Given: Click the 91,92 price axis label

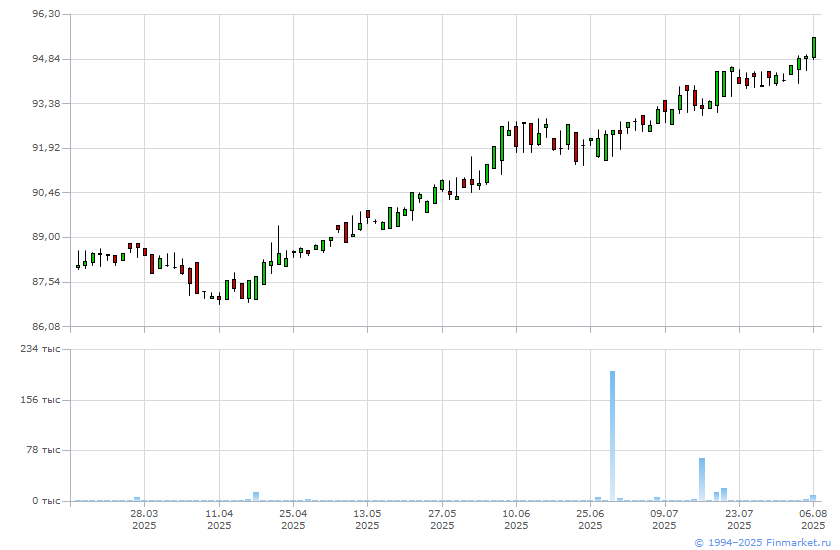Looking at the screenshot, I should tap(46, 148).
